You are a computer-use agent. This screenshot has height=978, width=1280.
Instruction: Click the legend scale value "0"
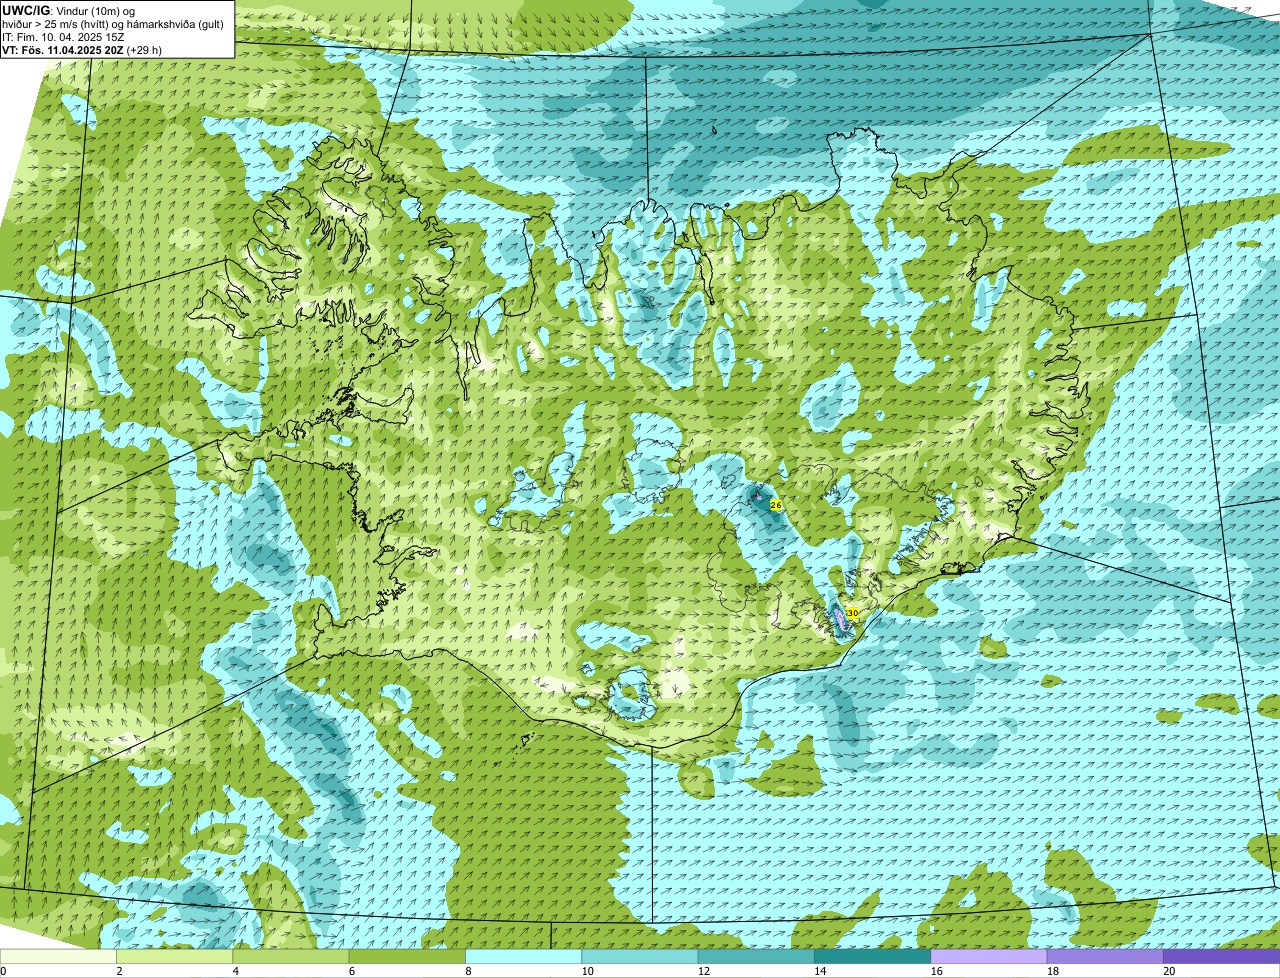pos(3,971)
